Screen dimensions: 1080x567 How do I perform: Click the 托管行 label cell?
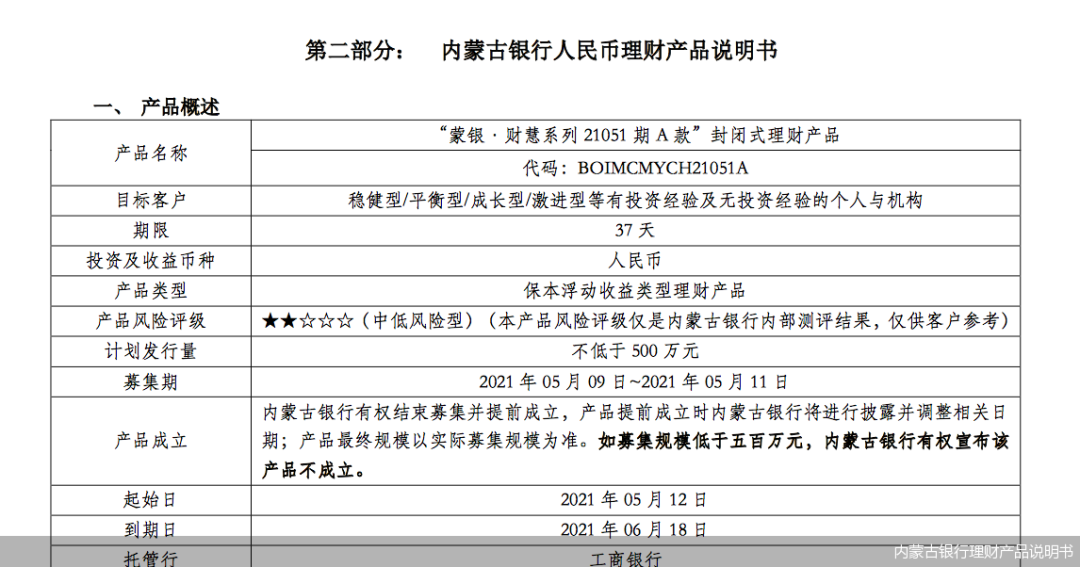point(151,558)
